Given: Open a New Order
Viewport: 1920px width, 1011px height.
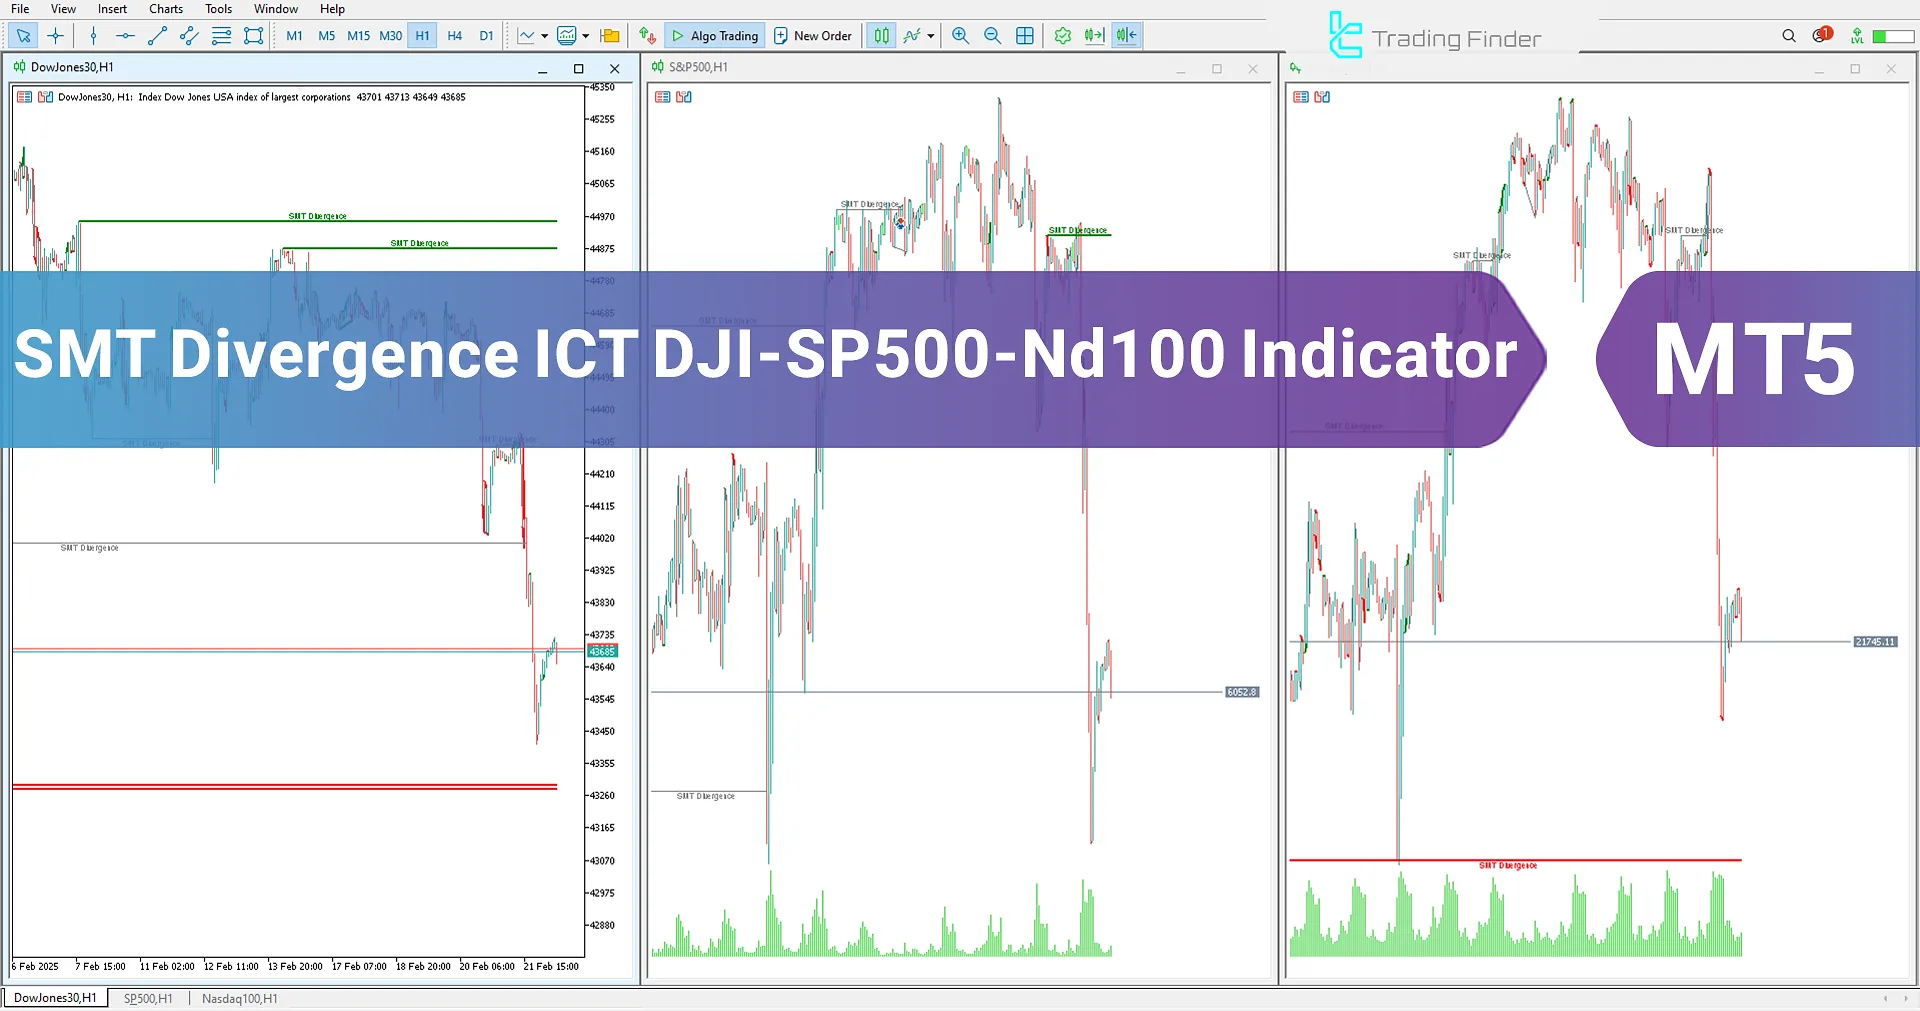Looking at the screenshot, I should click(x=813, y=36).
